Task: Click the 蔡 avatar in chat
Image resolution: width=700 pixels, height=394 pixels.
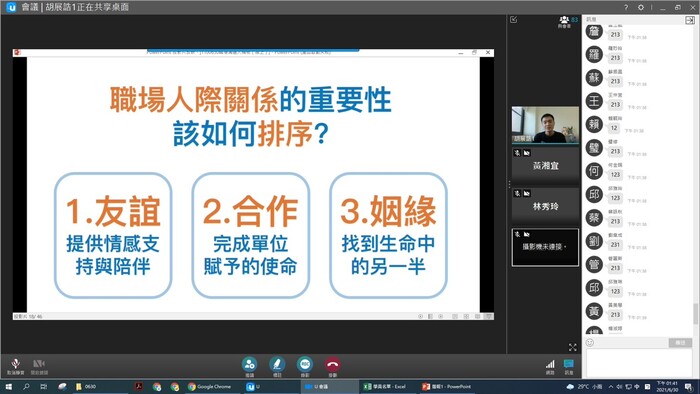Action: tap(594, 218)
